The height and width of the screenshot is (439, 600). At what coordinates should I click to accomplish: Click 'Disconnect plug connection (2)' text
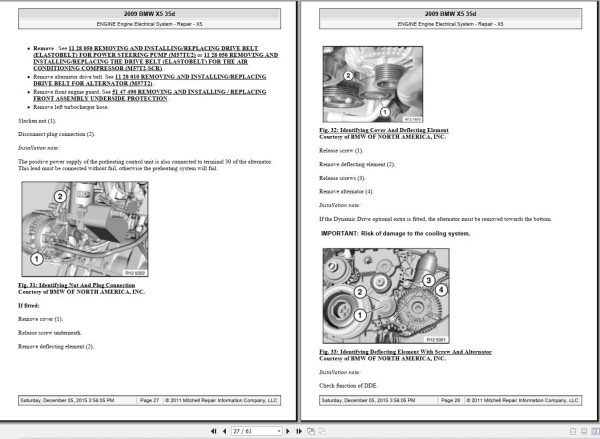(56, 134)
